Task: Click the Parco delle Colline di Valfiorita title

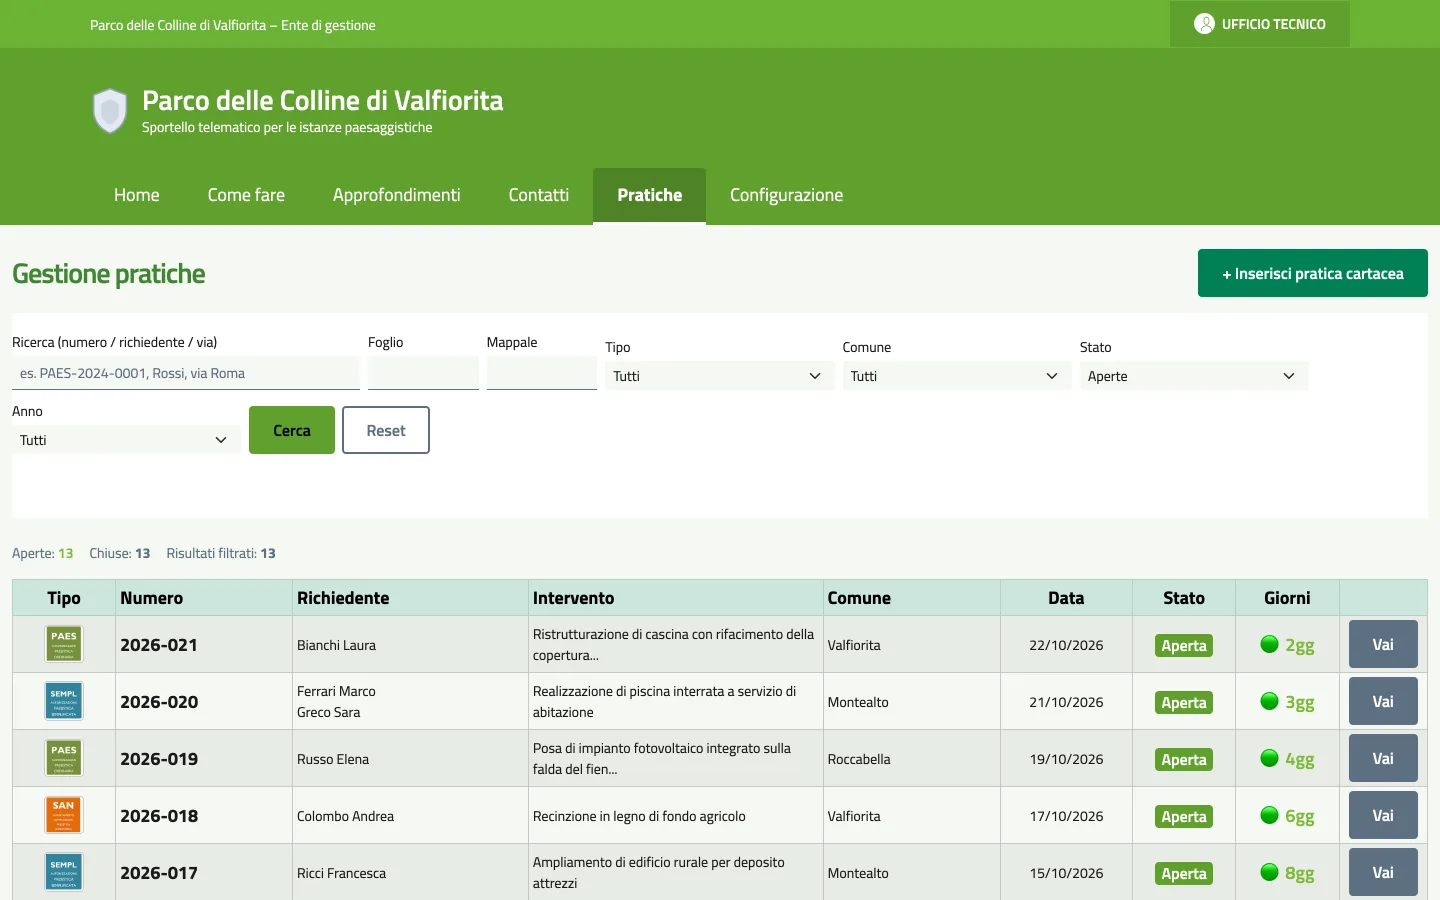Action: [x=323, y=100]
